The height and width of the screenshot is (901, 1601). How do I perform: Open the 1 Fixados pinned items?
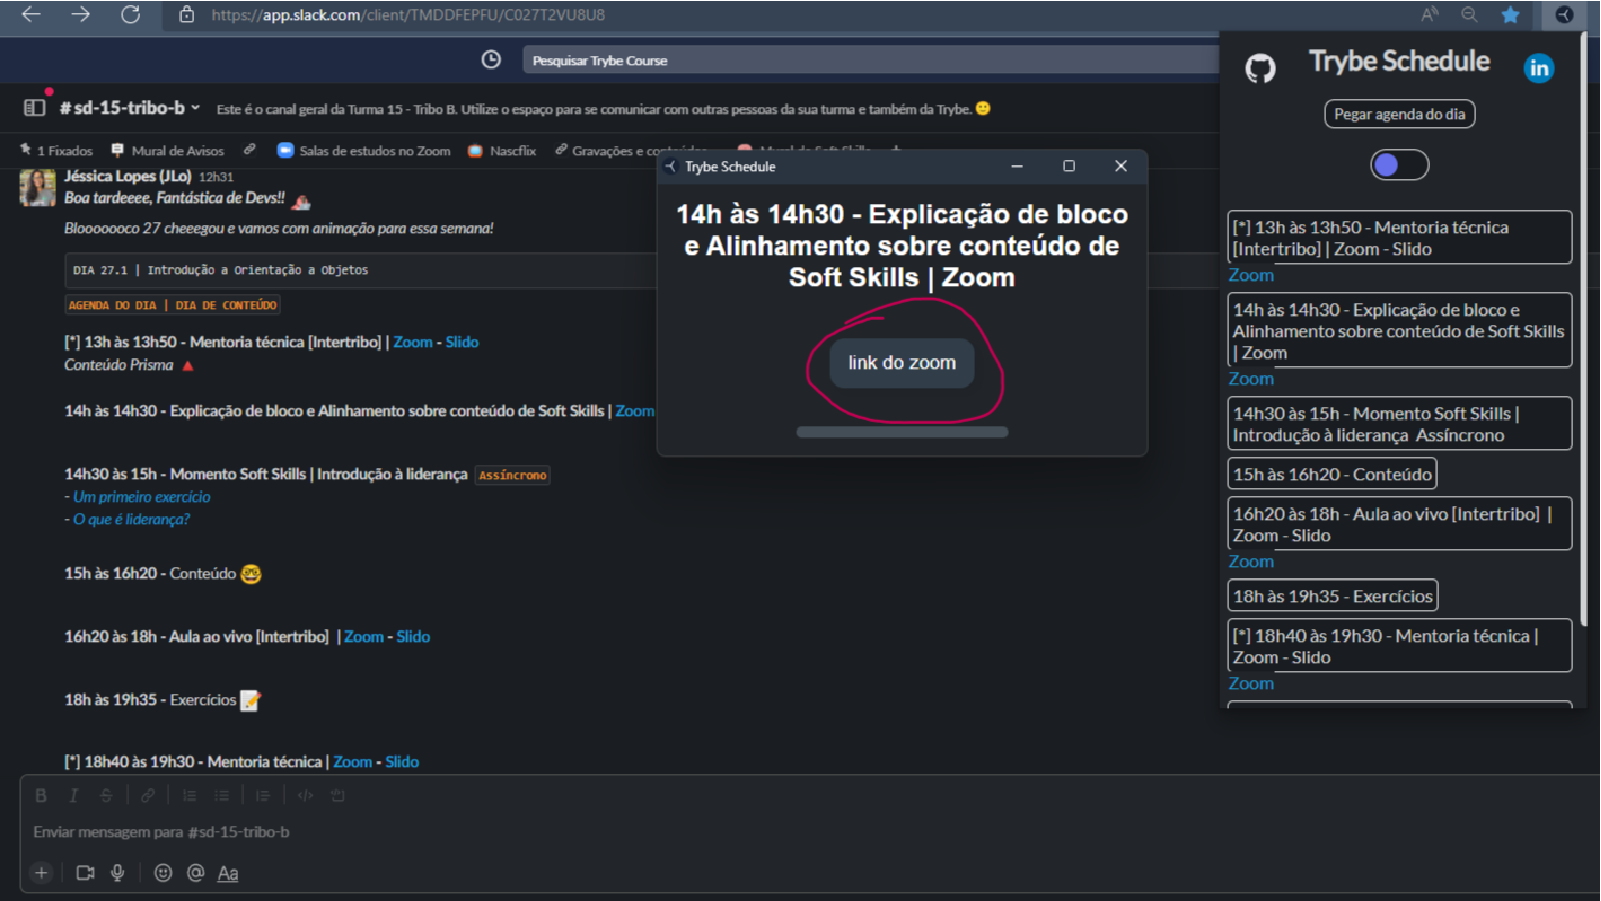tap(56, 151)
